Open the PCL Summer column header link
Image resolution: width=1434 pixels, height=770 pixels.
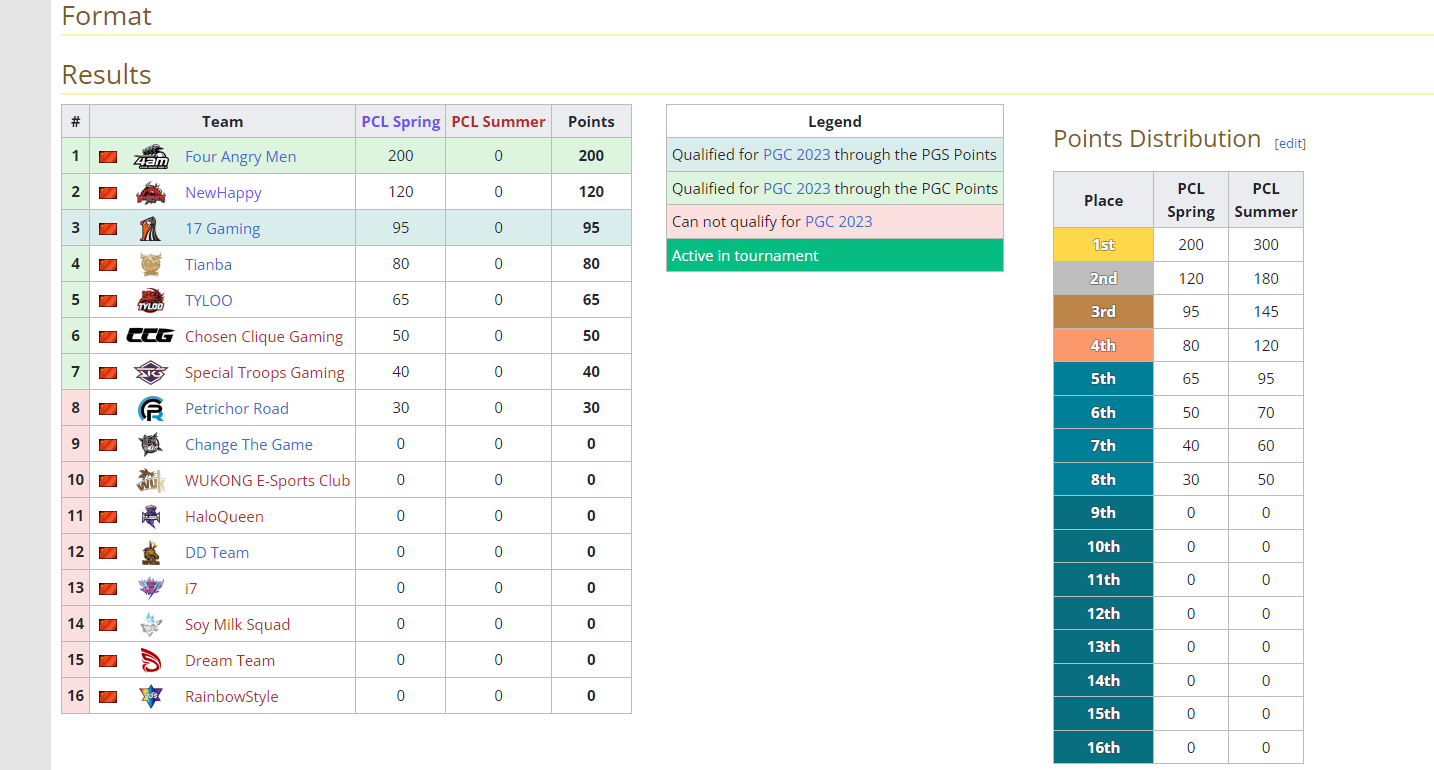click(498, 122)
